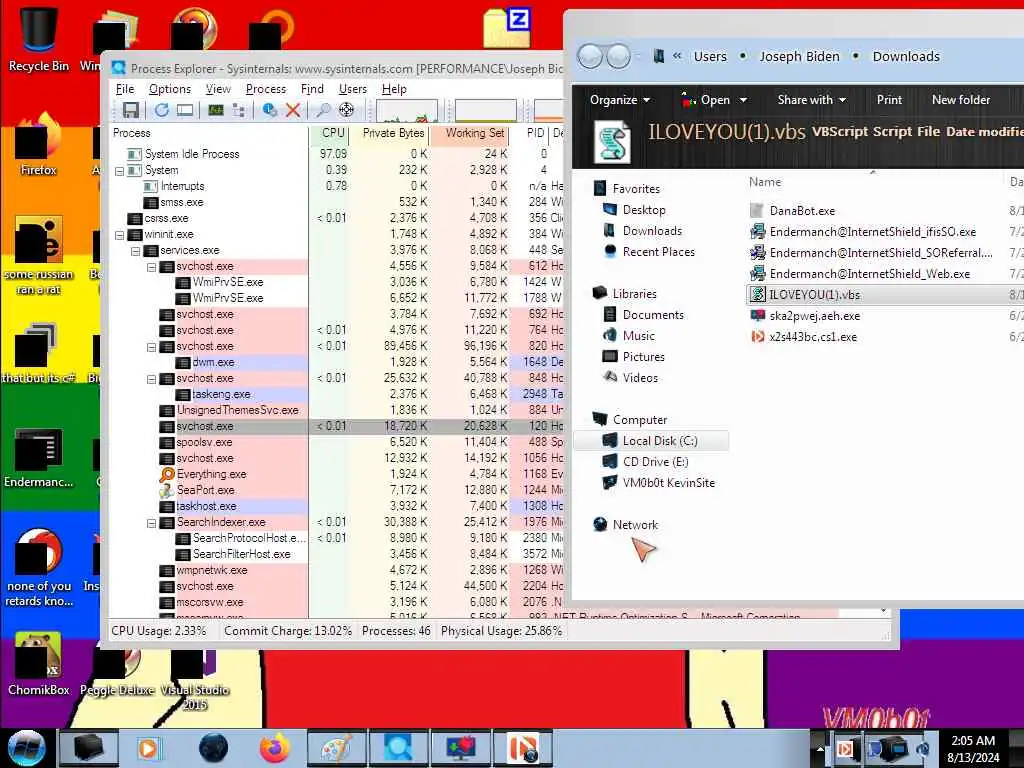Collapse the SearchIndexer.exe tree node
This screenshot has width=1024, height=768.
(152, 522)
